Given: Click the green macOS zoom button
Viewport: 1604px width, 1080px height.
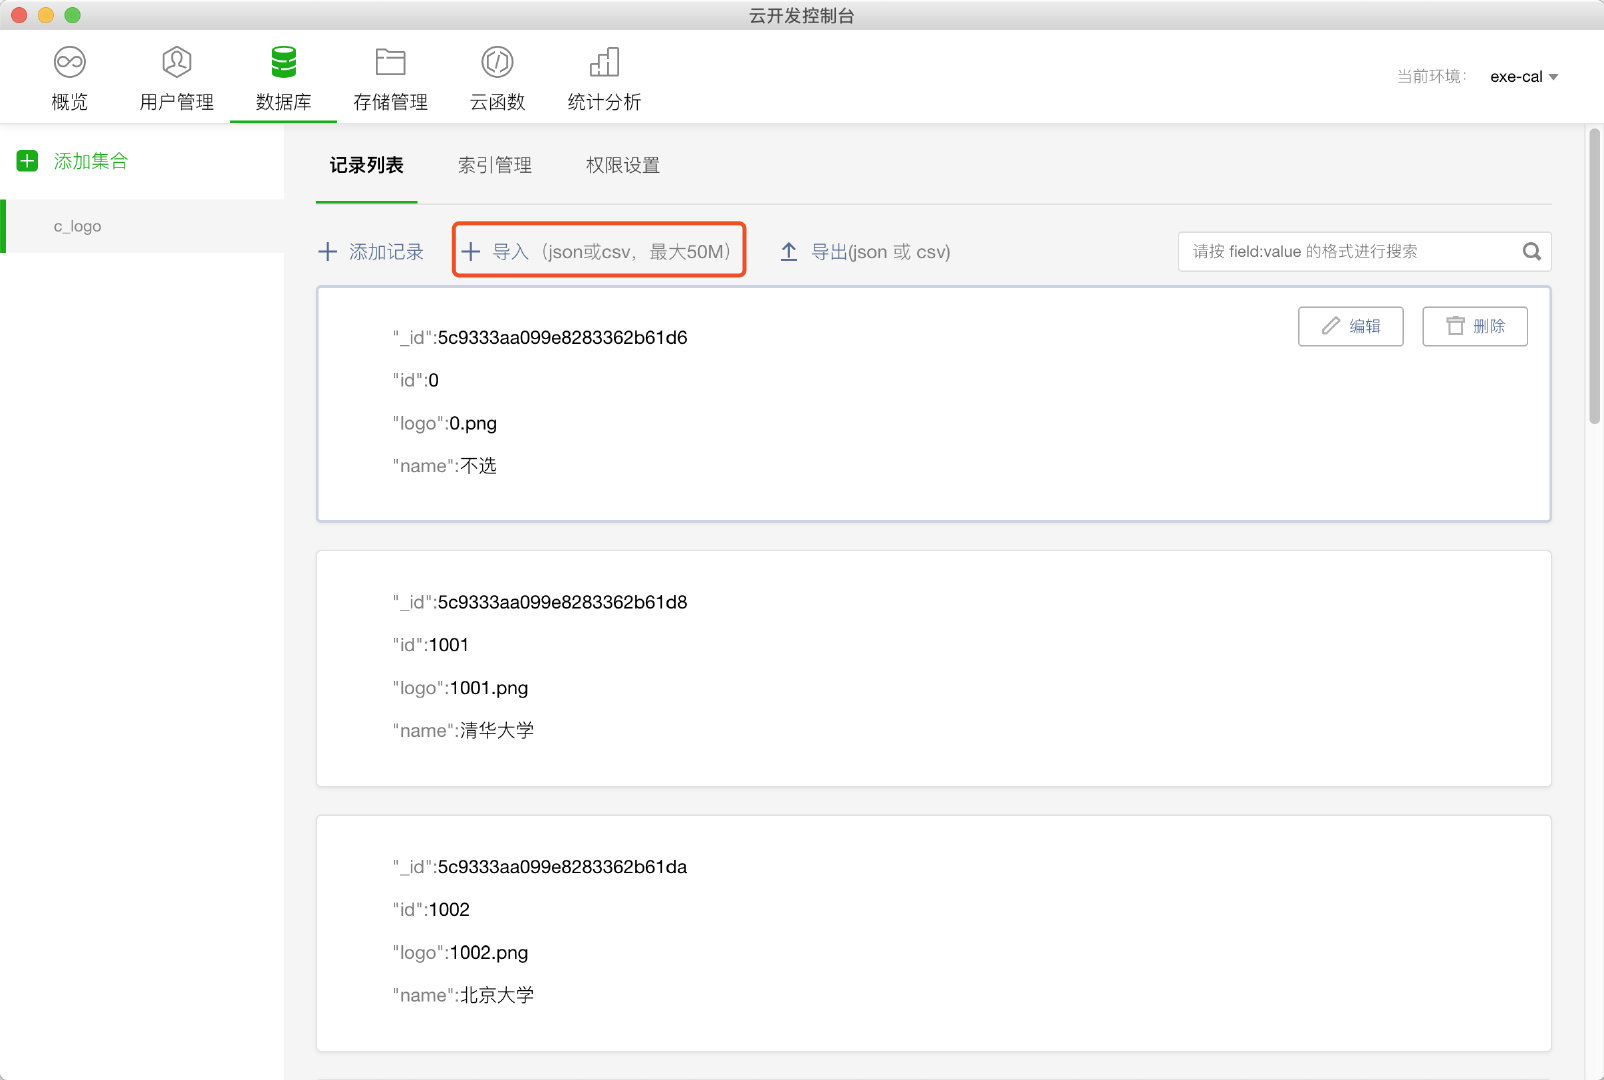Looking at the screenshot, I should click(72, 15).
